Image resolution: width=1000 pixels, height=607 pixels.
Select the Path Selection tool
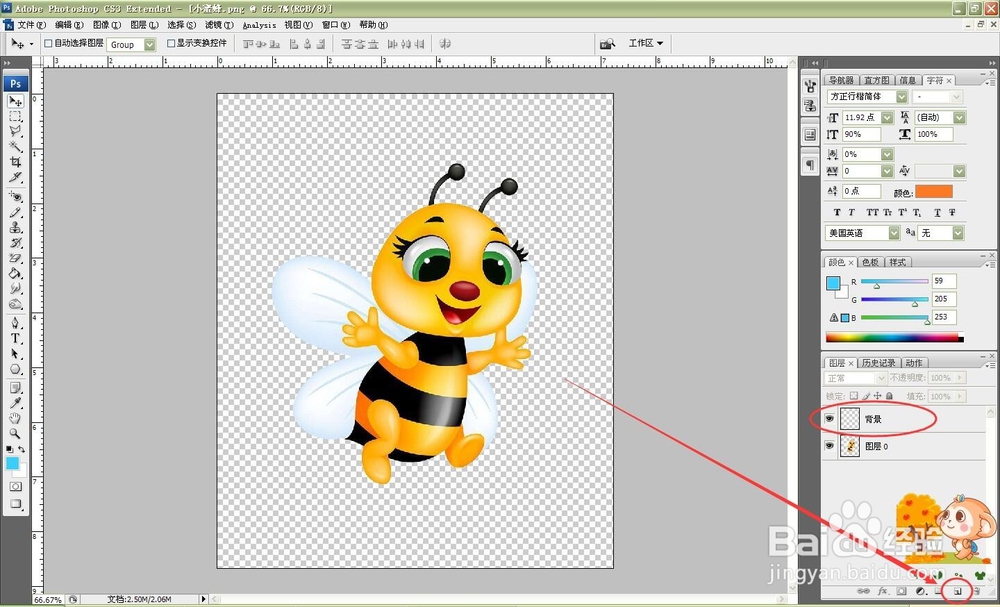(x=15, y=354)
